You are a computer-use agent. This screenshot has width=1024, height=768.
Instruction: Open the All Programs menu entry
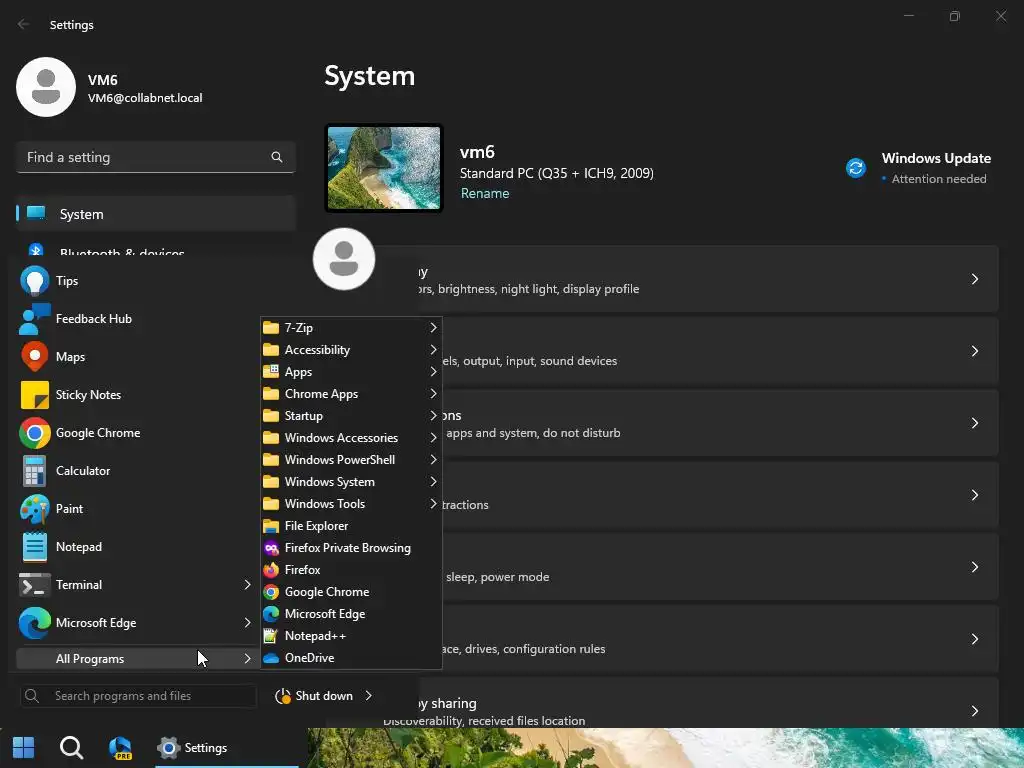point(136,658)
